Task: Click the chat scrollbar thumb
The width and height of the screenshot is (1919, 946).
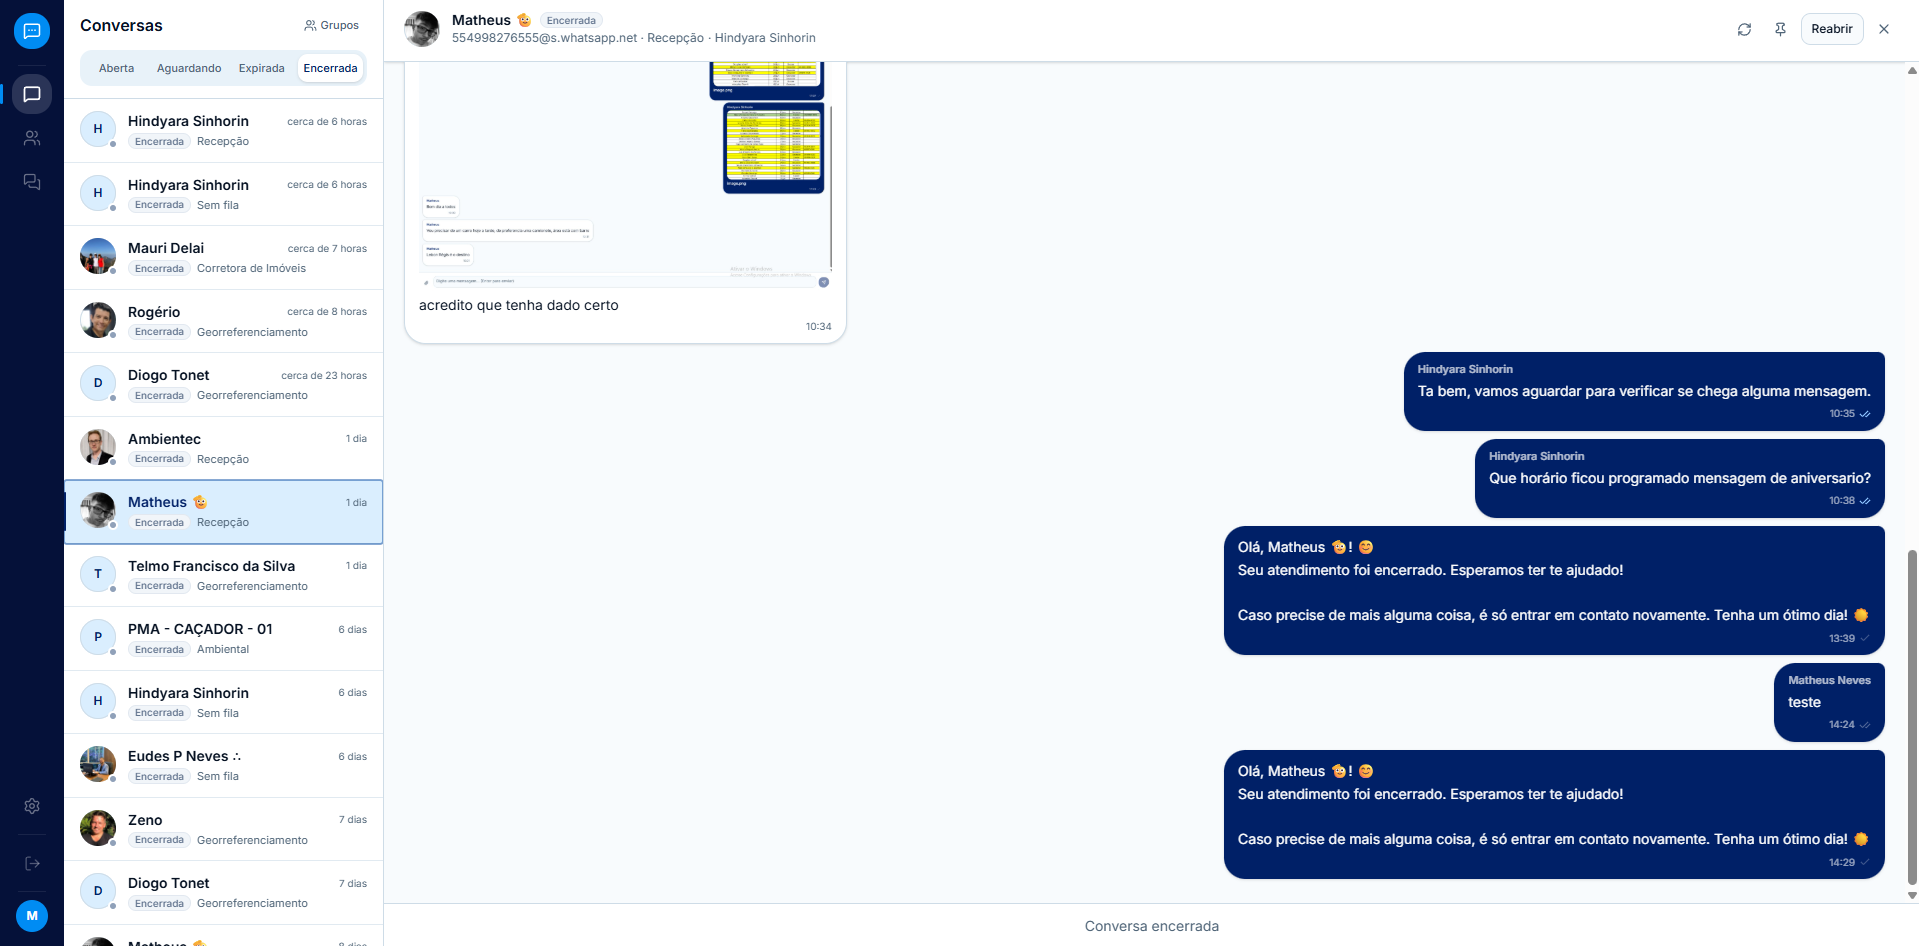Action: click(1912, 716)
